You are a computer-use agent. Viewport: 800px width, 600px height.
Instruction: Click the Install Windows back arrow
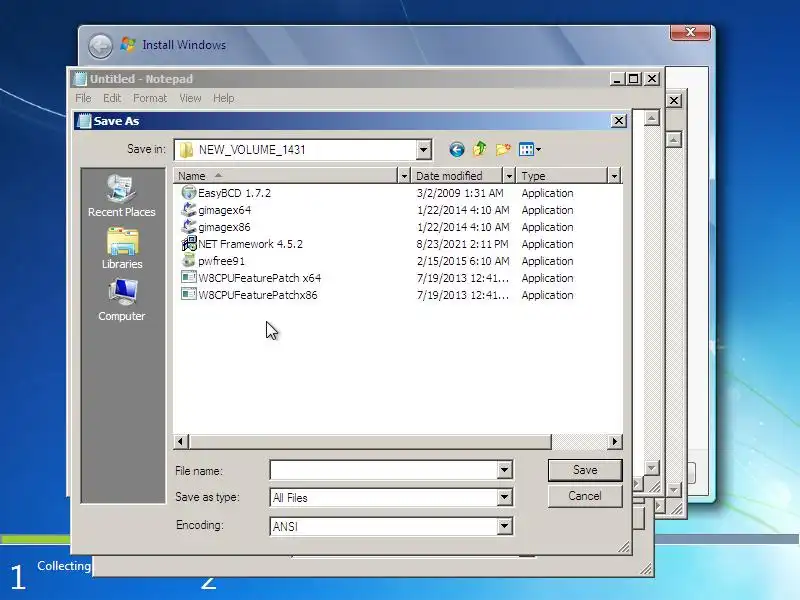coord(101,46)
